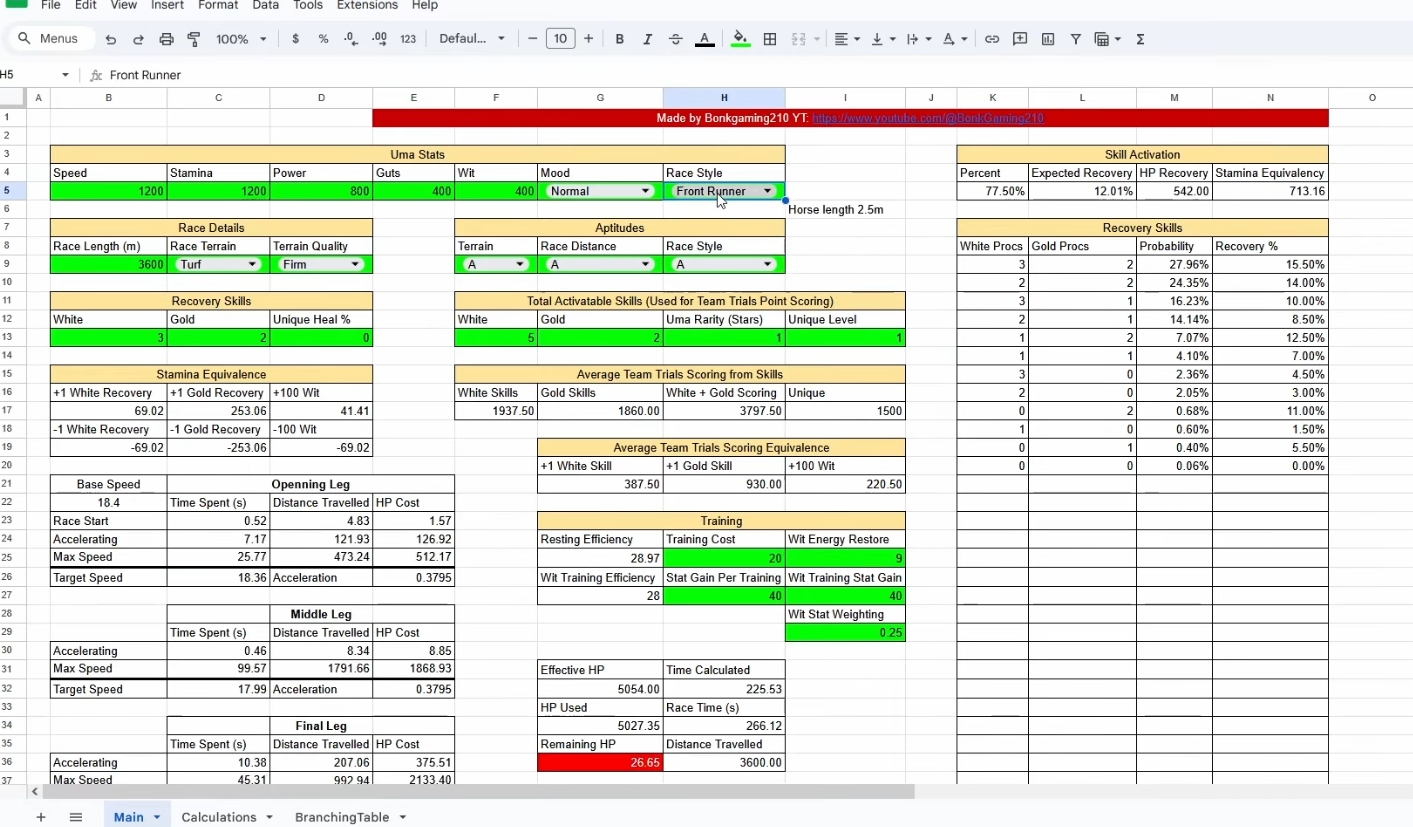Open the Text rotation dropdown
This screenshot has width=1413, height=827.
click(955, 39)
